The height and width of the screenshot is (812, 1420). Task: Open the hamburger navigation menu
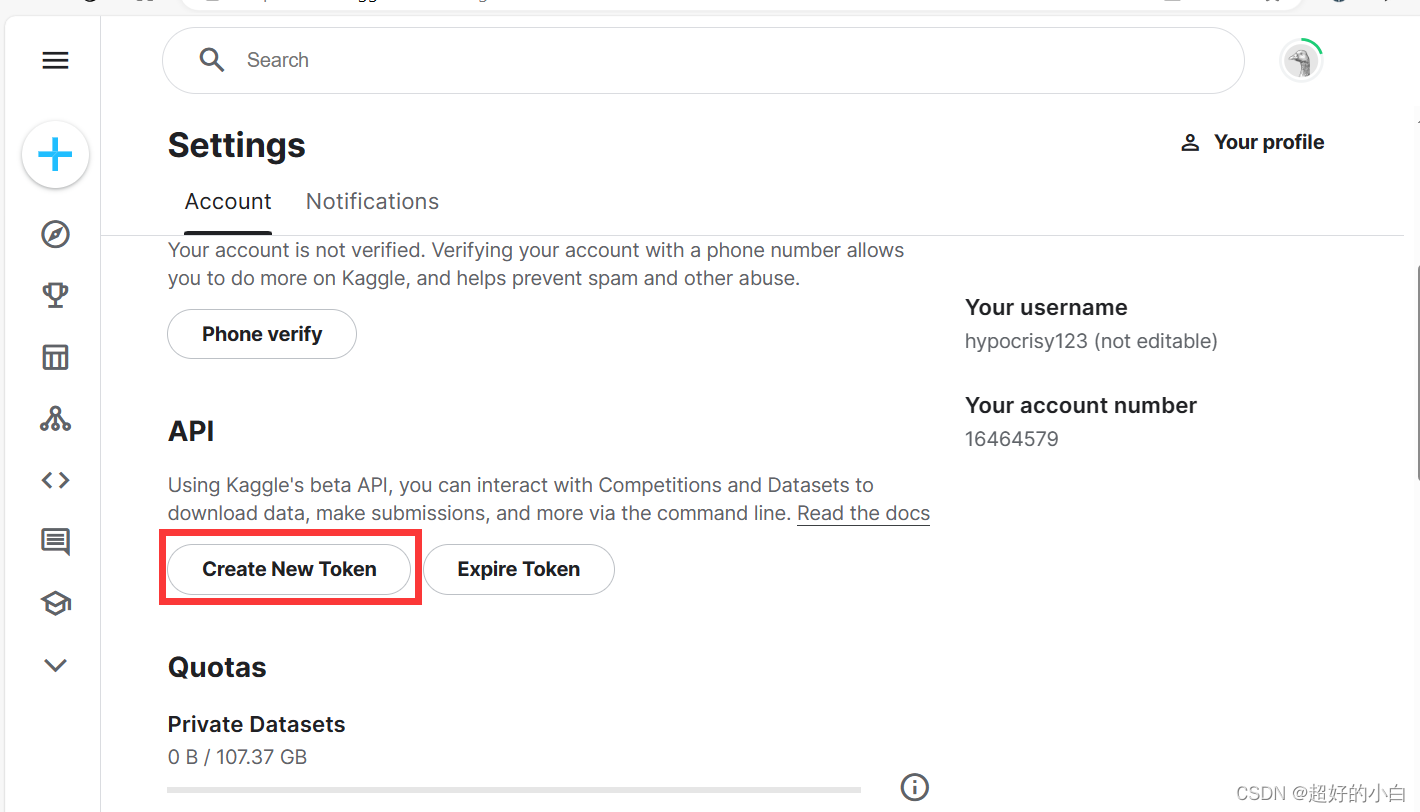click(x=55, y=61)
